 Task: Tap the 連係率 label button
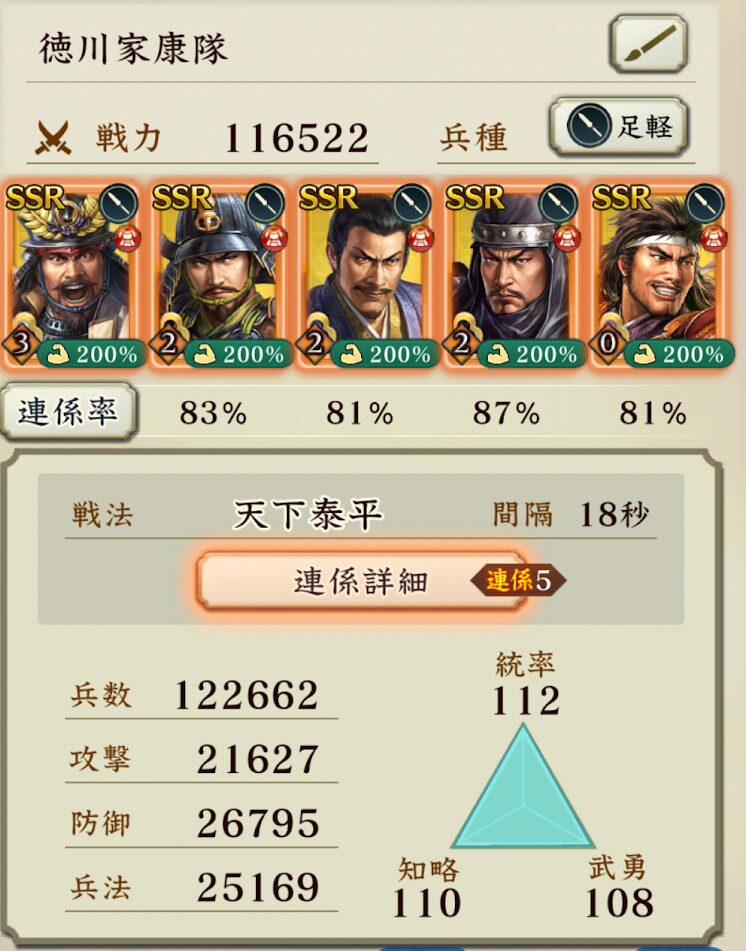coord(68,412)
